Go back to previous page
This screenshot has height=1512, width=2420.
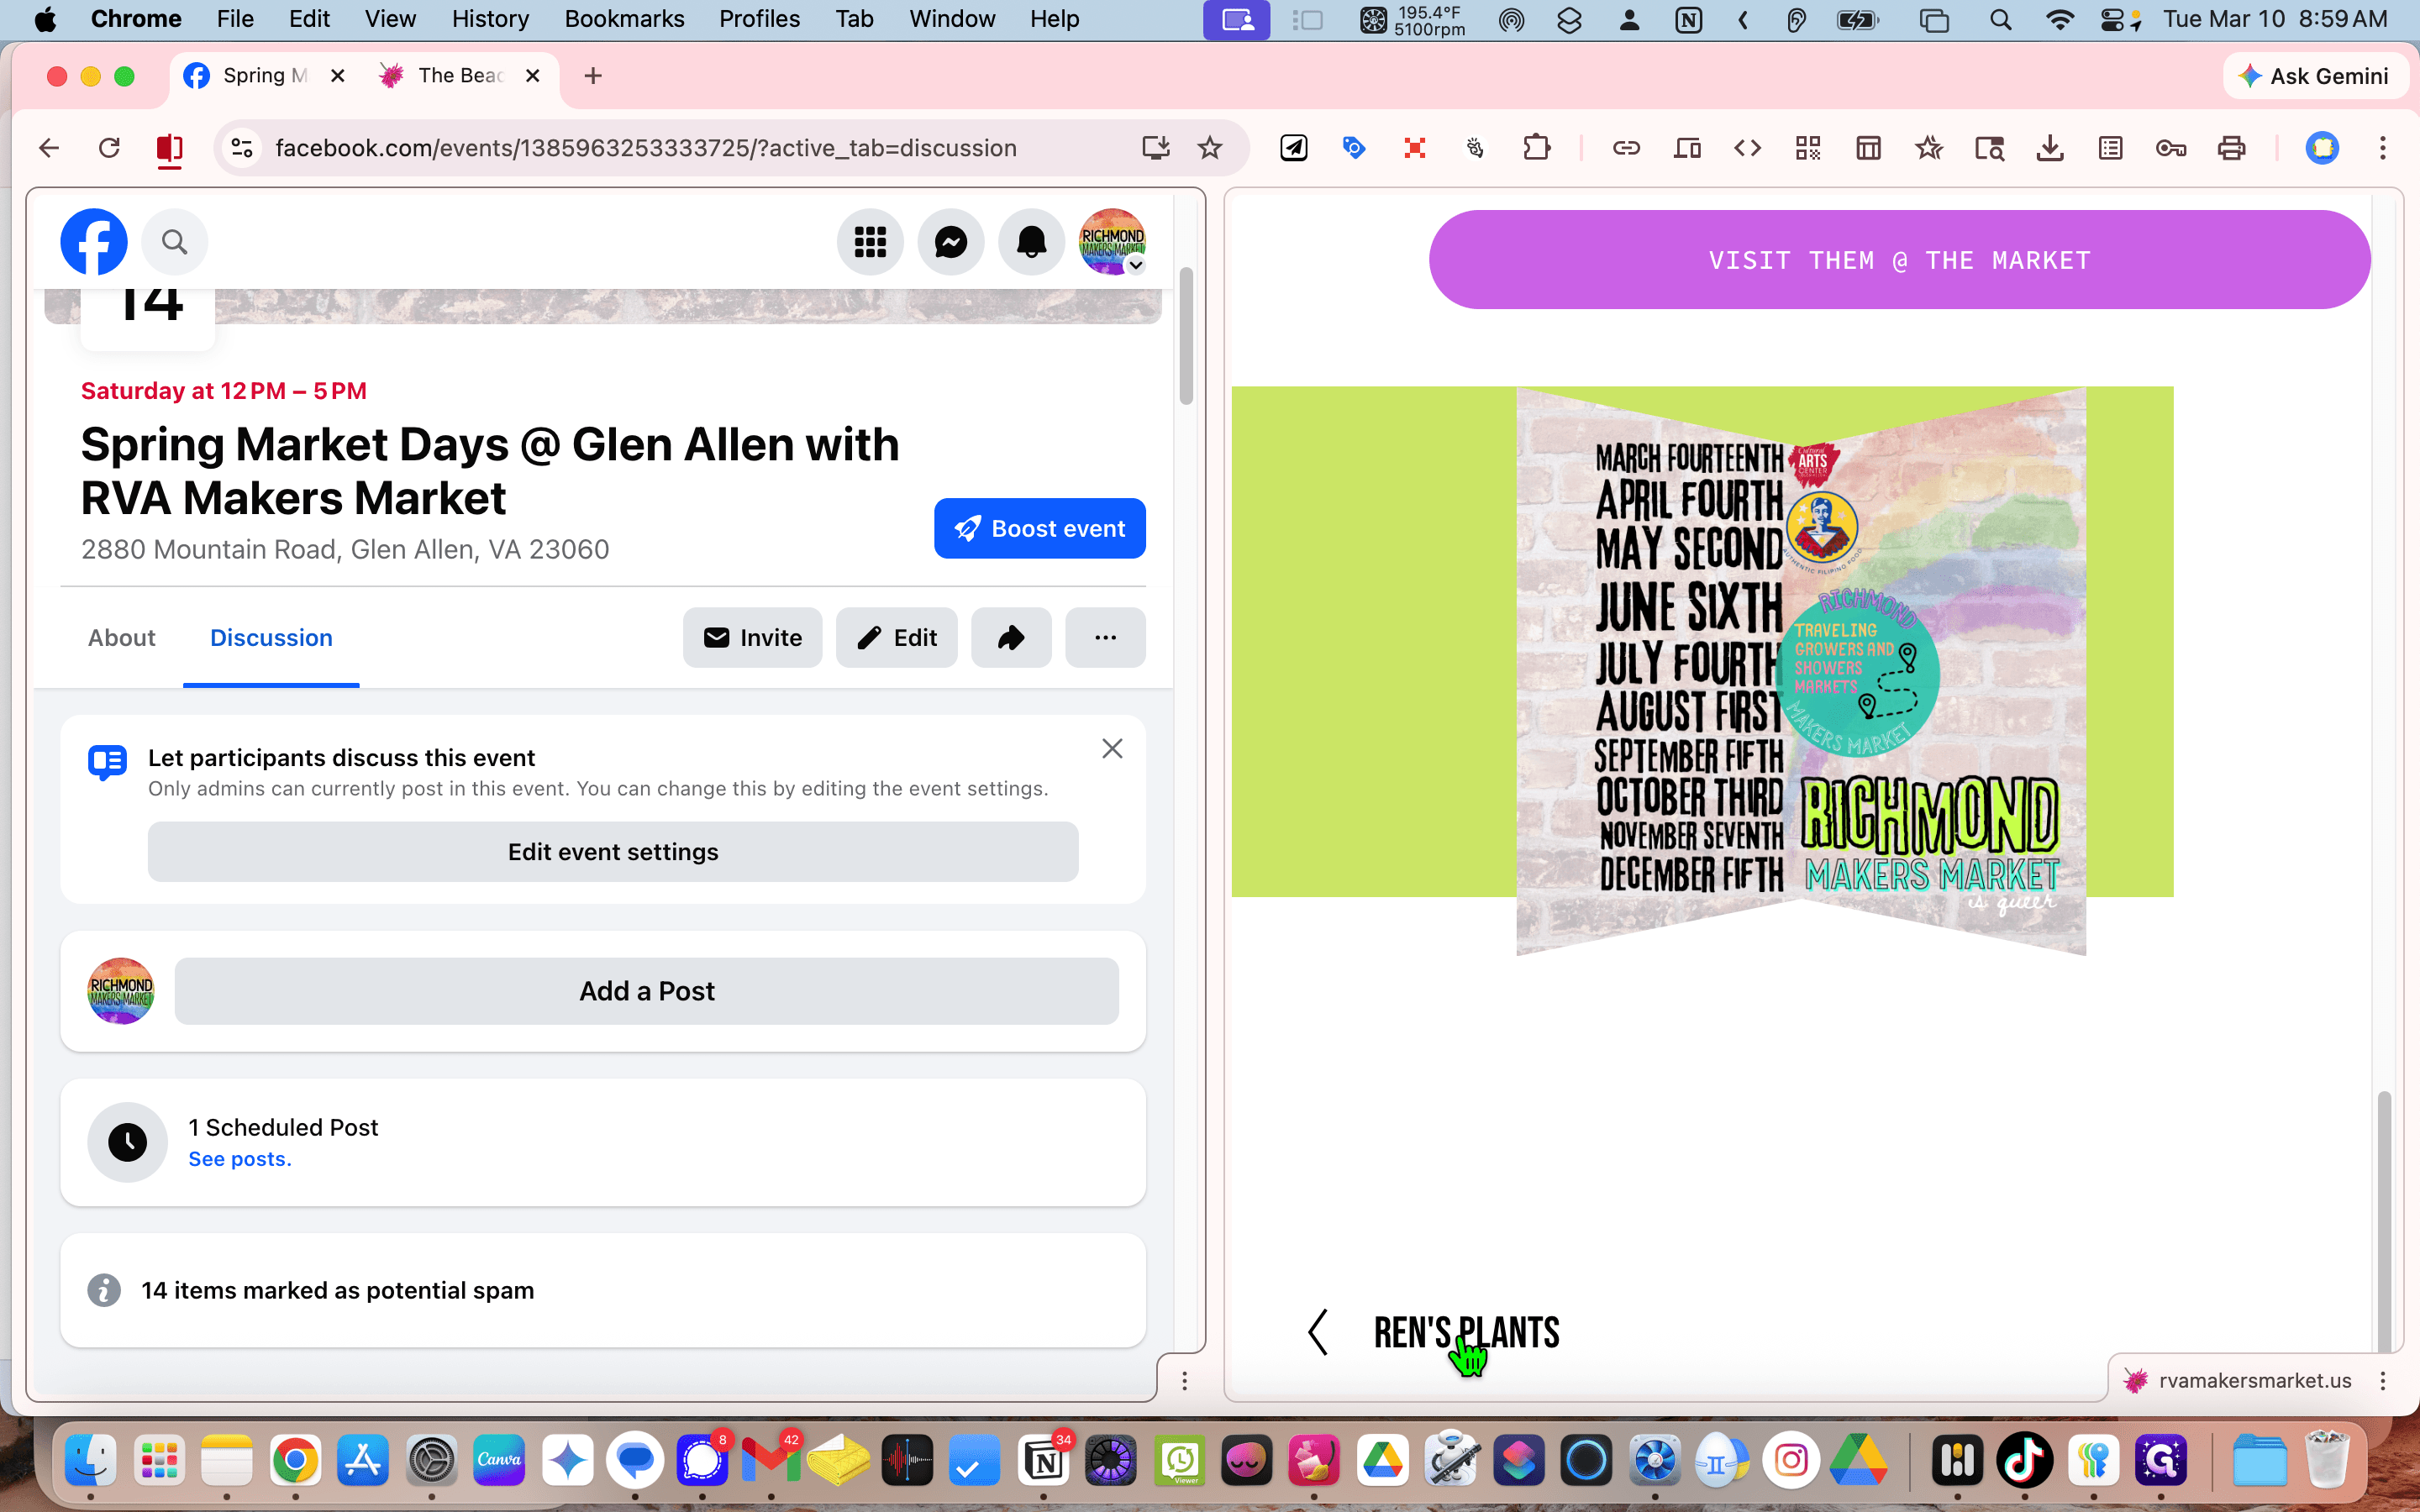49,148
